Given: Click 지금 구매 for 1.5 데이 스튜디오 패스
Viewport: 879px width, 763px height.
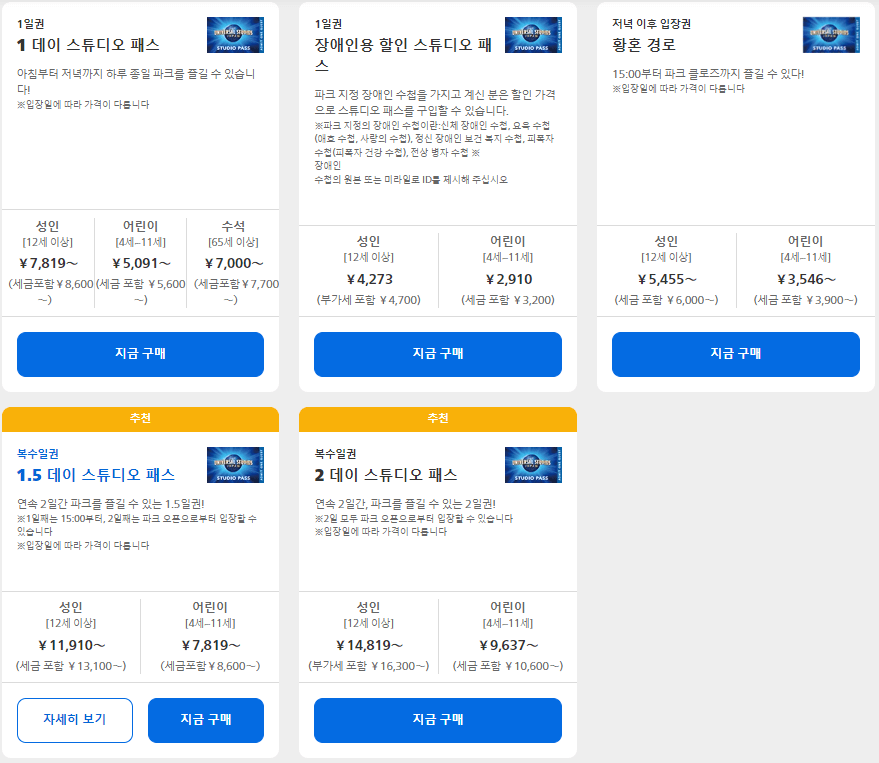Looking at the screenshot, I should [x=205, y=720].
